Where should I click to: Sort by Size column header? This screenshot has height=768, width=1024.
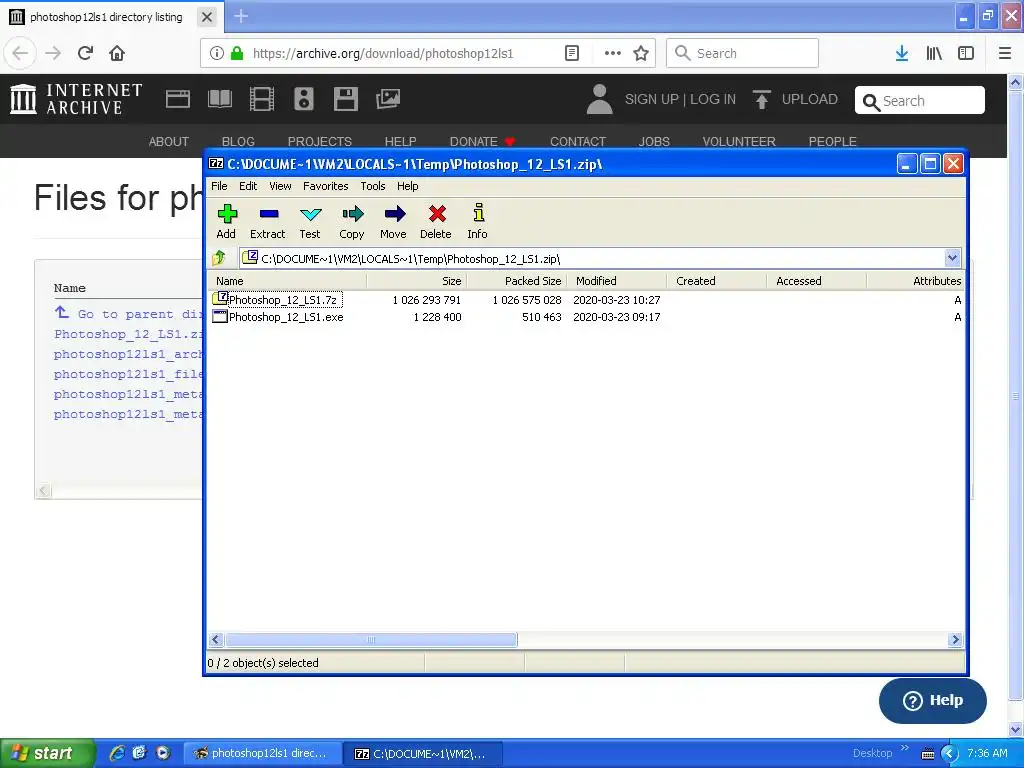pos(417,281)
